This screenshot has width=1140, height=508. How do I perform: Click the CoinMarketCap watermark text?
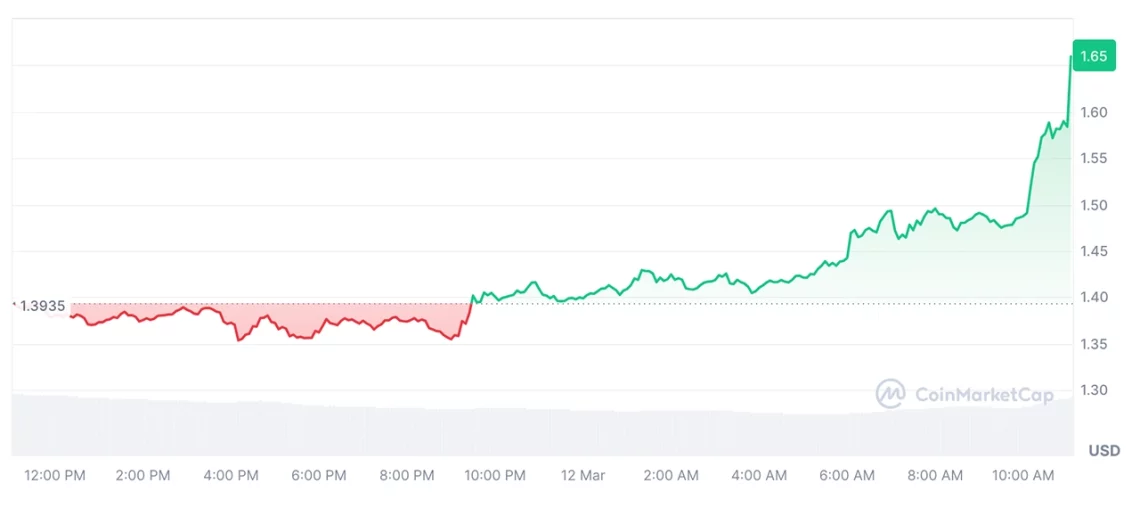coord(984,395)
